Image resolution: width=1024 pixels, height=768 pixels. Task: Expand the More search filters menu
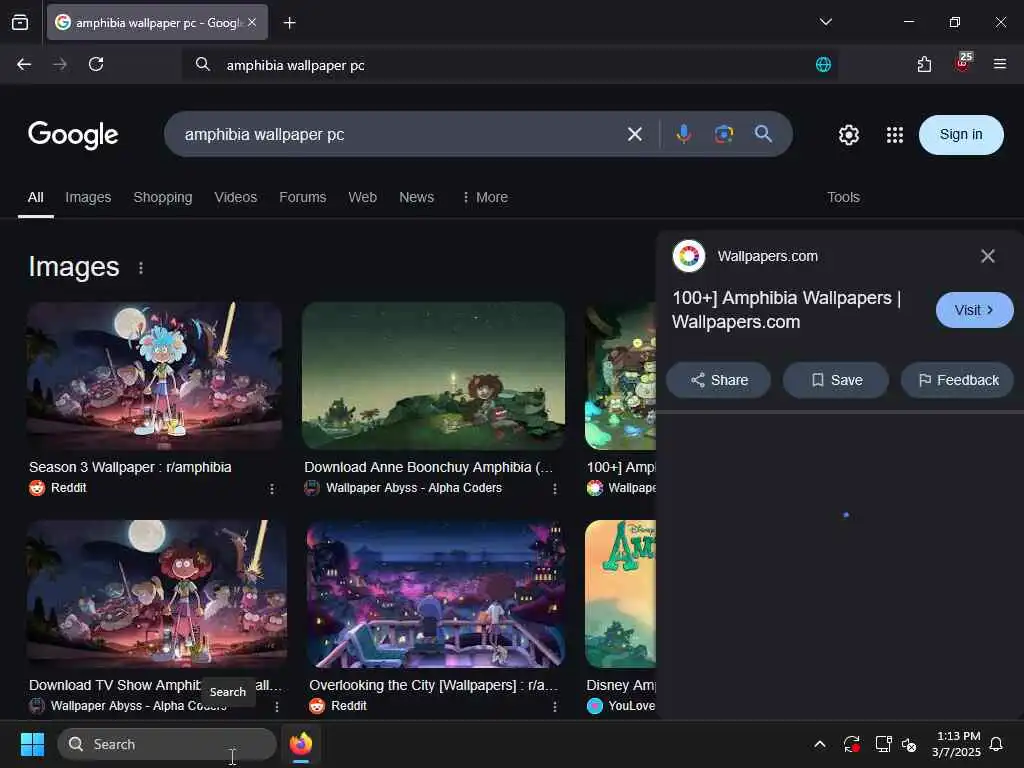485,197
